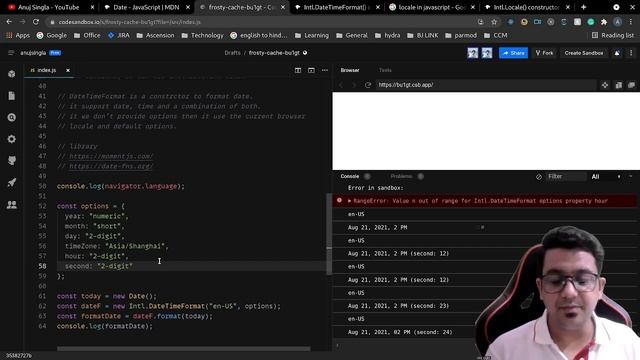This screenshot has width=640, height=360.
Task: Refresh the sandbox browser preview
Action: (x=368, y=85)
